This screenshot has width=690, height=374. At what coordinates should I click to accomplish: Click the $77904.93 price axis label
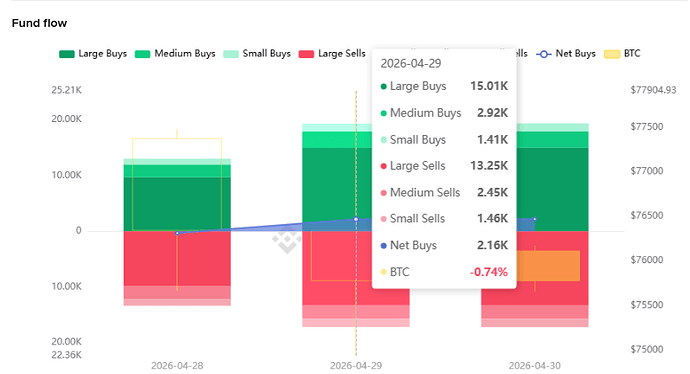tap(653, 90)
